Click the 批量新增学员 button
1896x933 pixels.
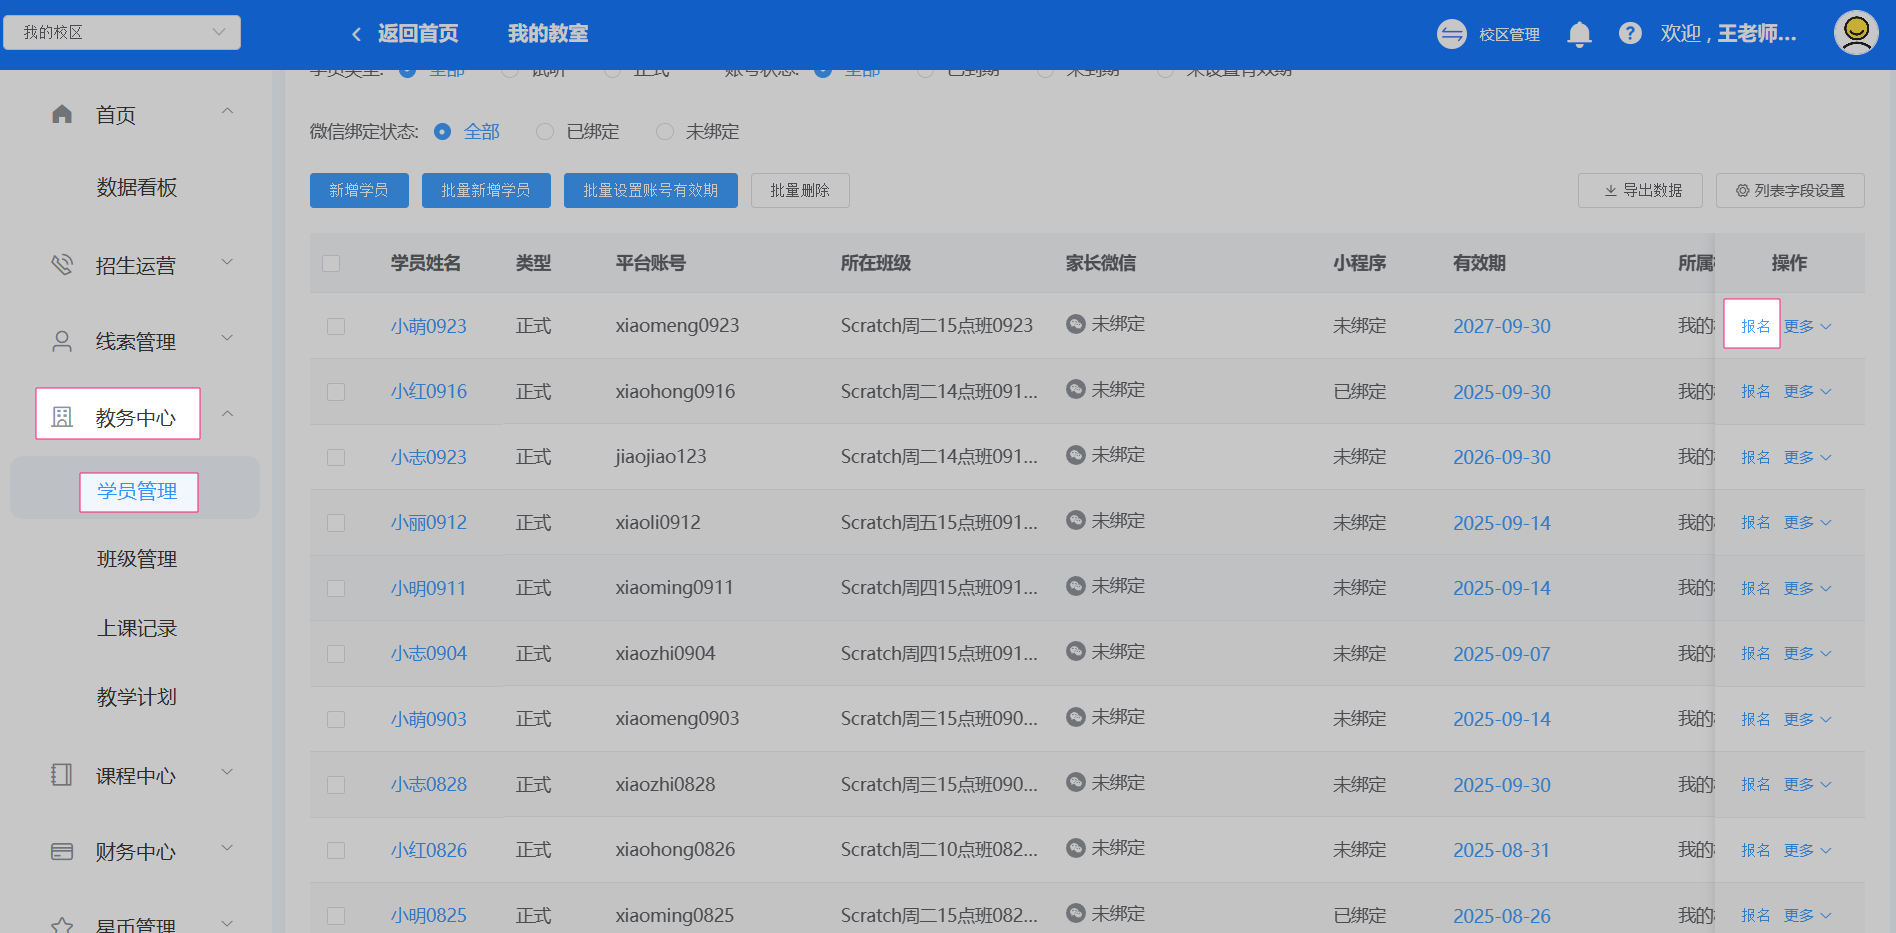486,190
